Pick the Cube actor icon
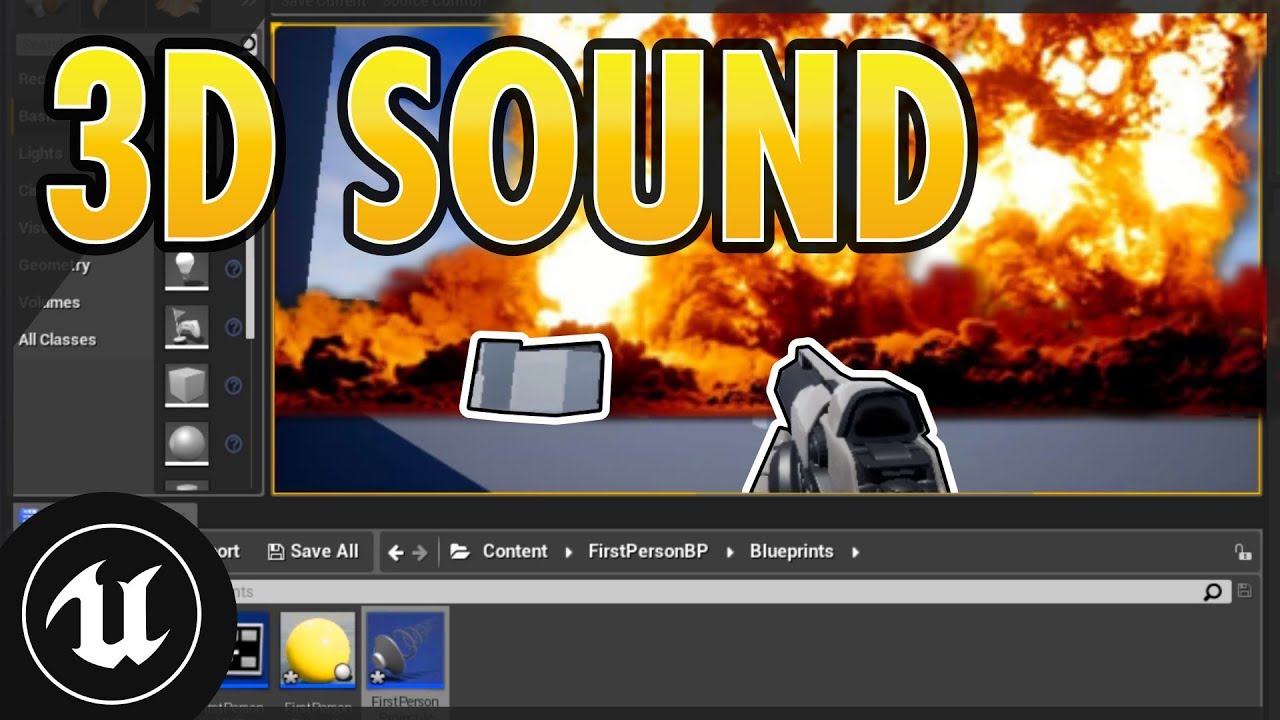 187,385
